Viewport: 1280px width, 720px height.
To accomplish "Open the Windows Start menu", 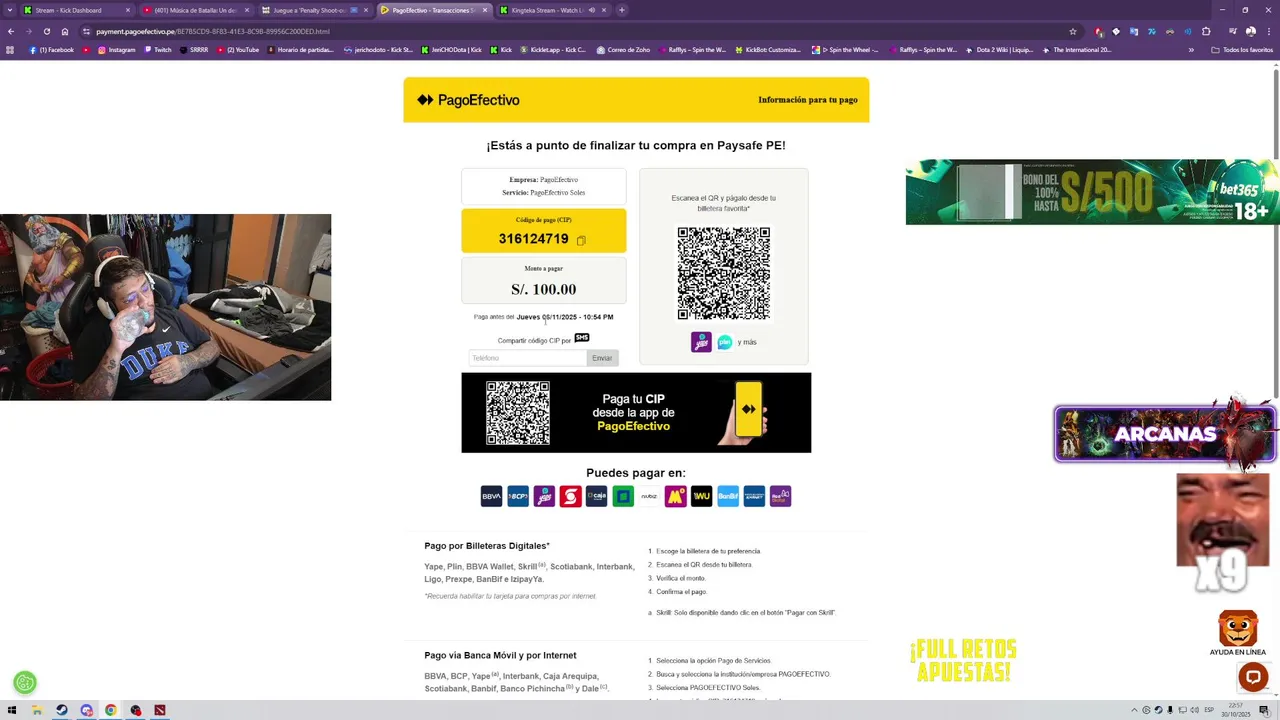I will [12, 710].
